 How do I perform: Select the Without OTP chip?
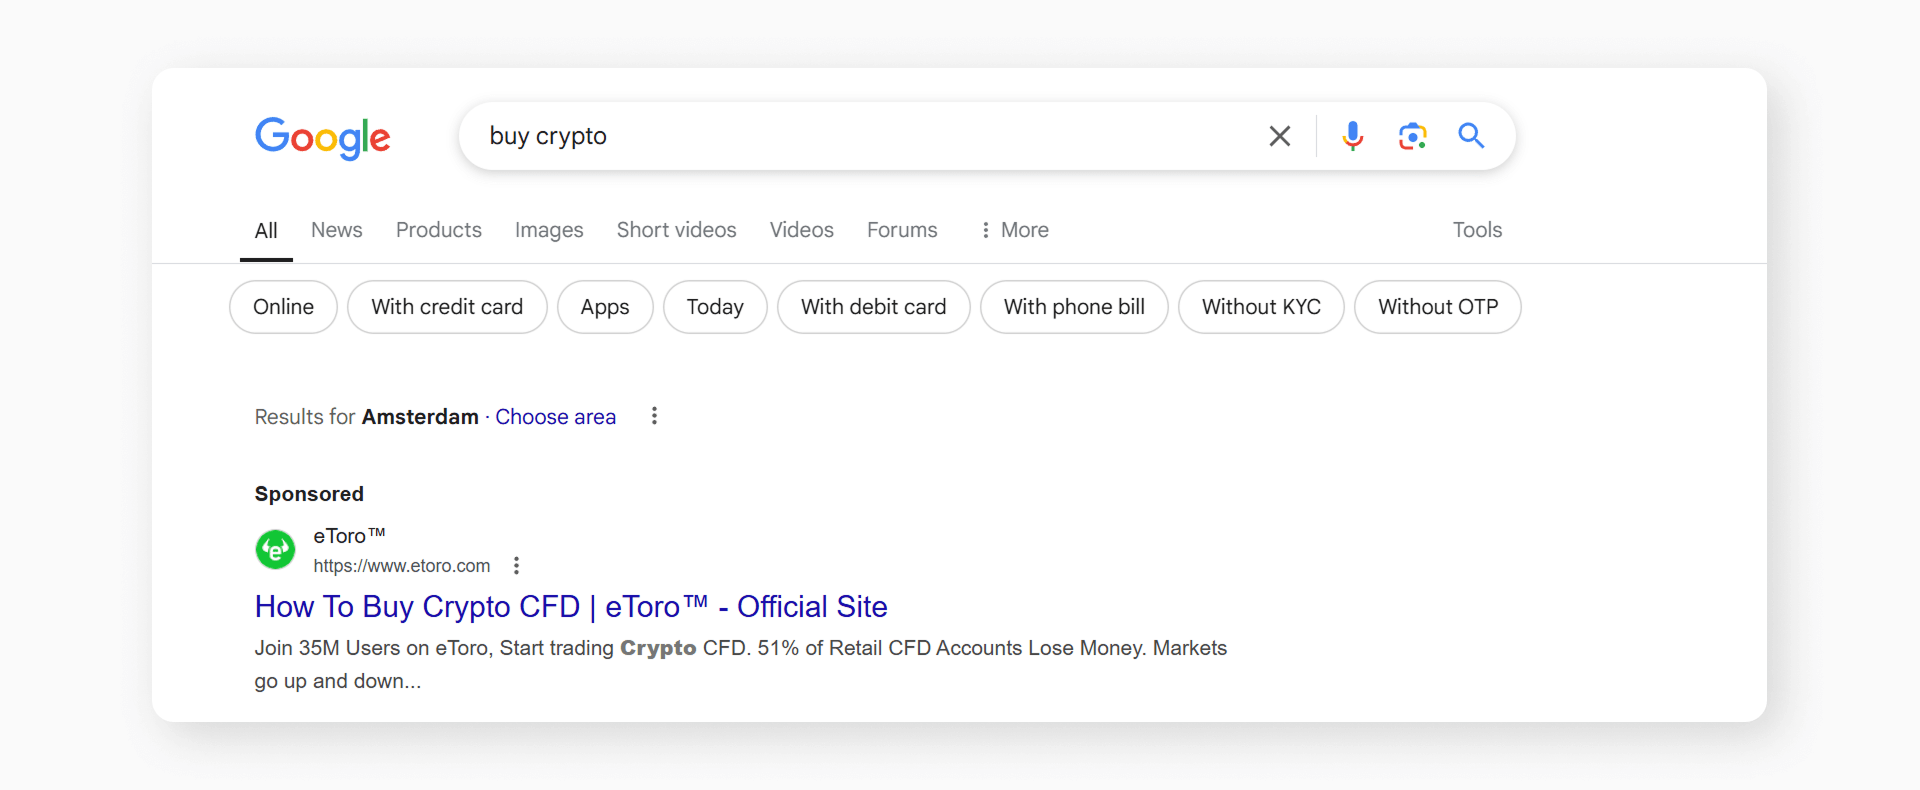(1438, 307)
